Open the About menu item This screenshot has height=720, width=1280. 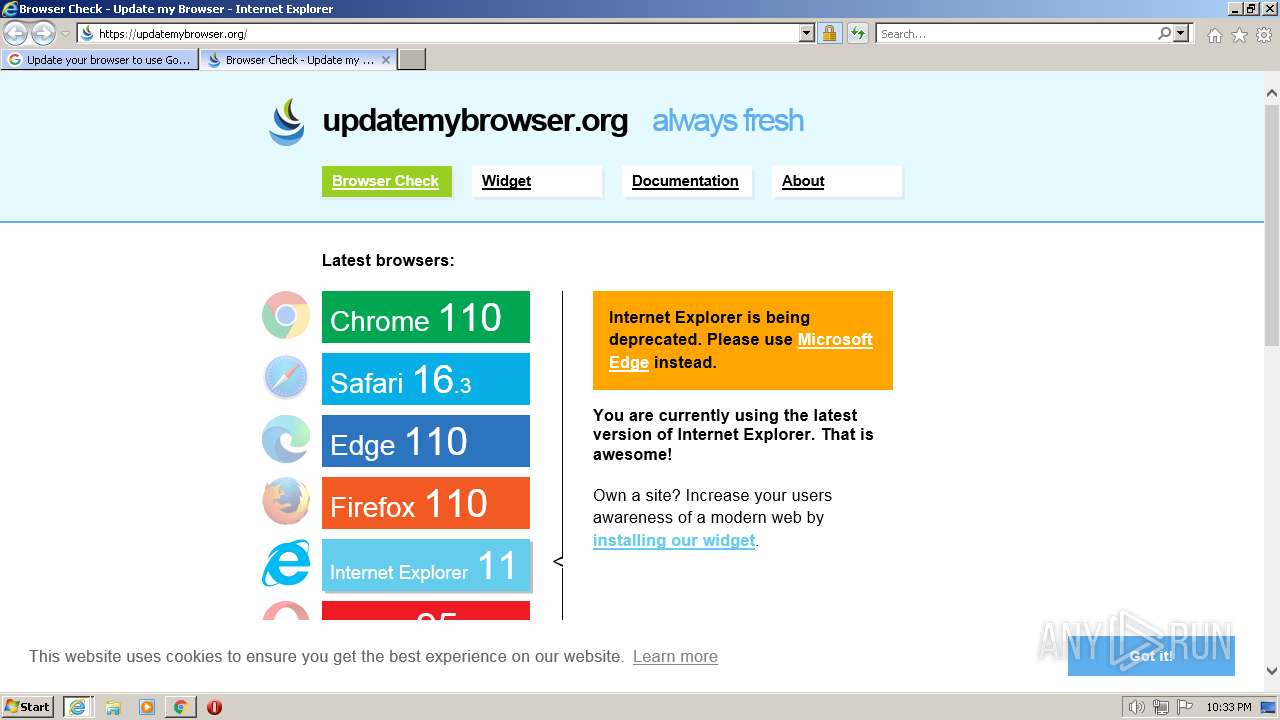(x=837, y=181)
